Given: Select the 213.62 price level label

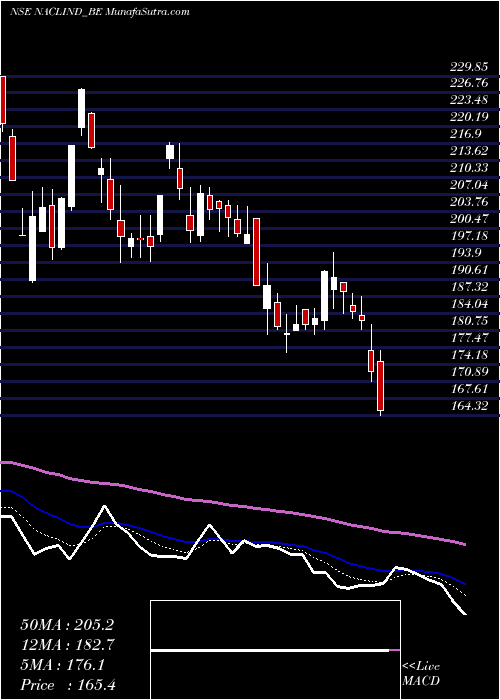Looking at the screenshot, I should coord(469,151).
